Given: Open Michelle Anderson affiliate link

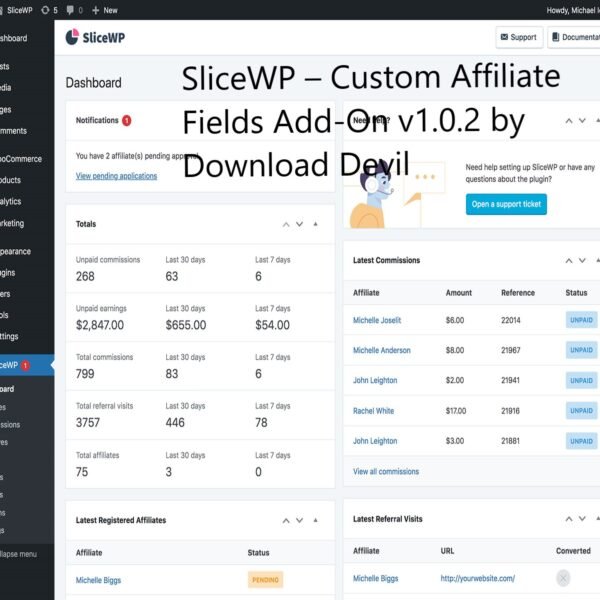Looking at the screenshot, I should (x=382, y=350).
